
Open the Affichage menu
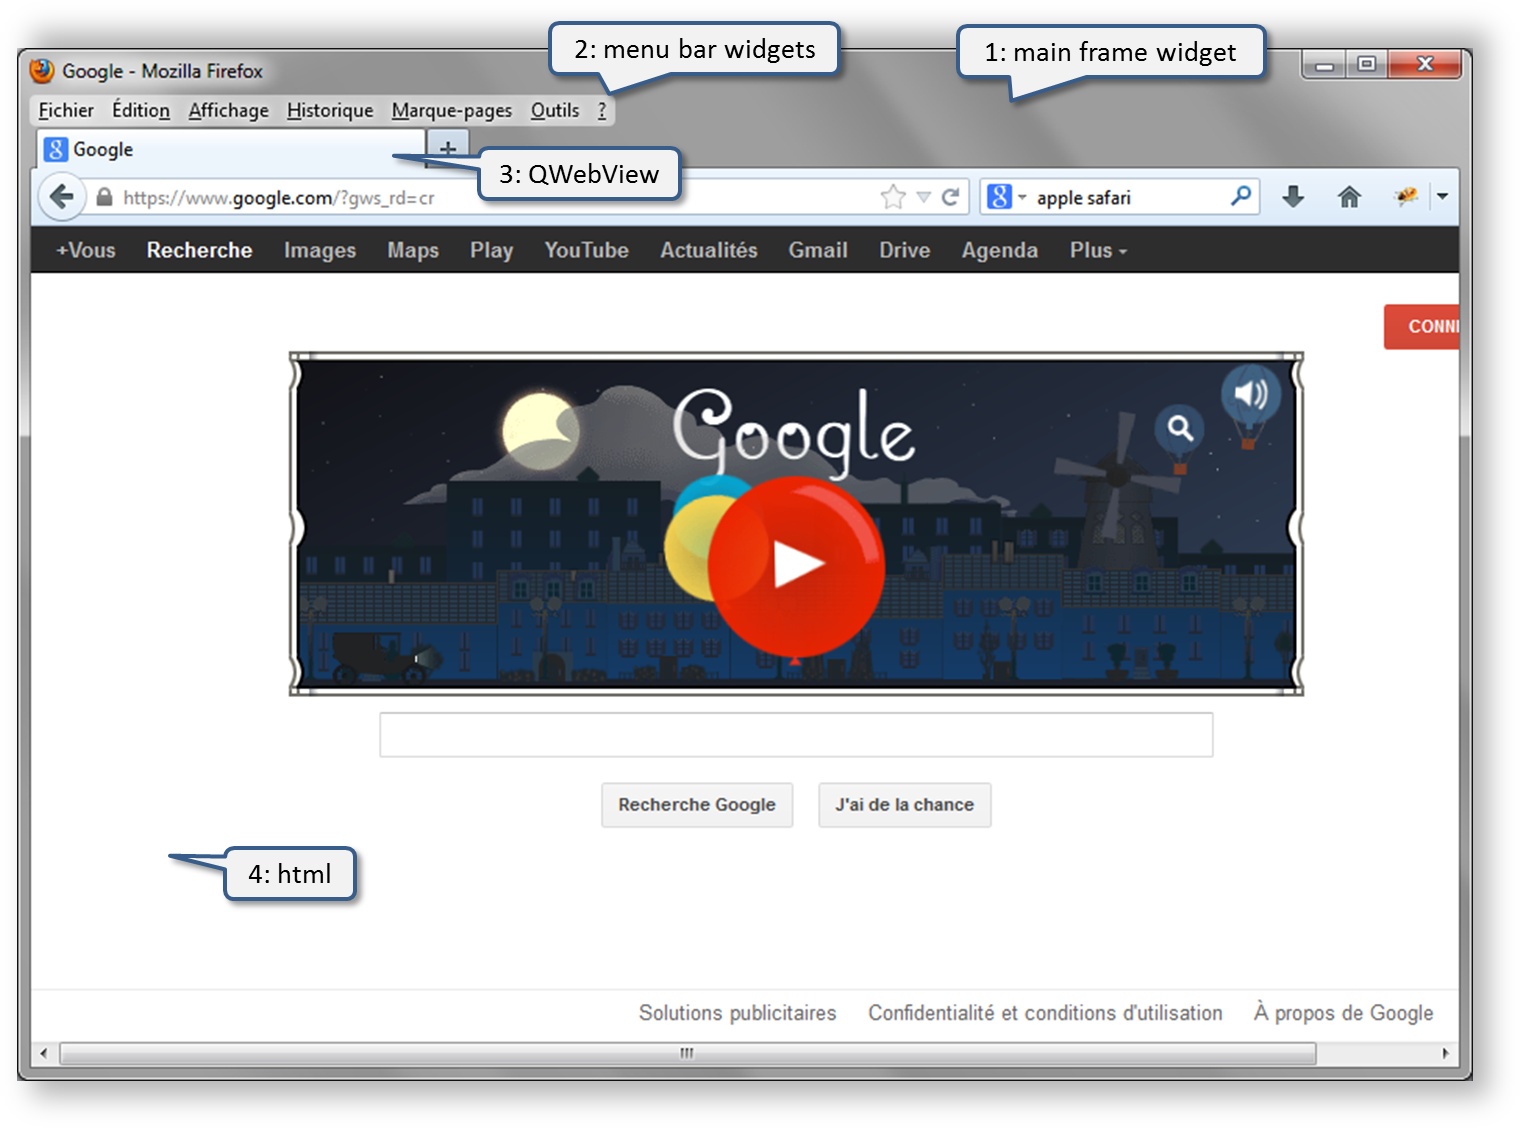tap(229, 110)
